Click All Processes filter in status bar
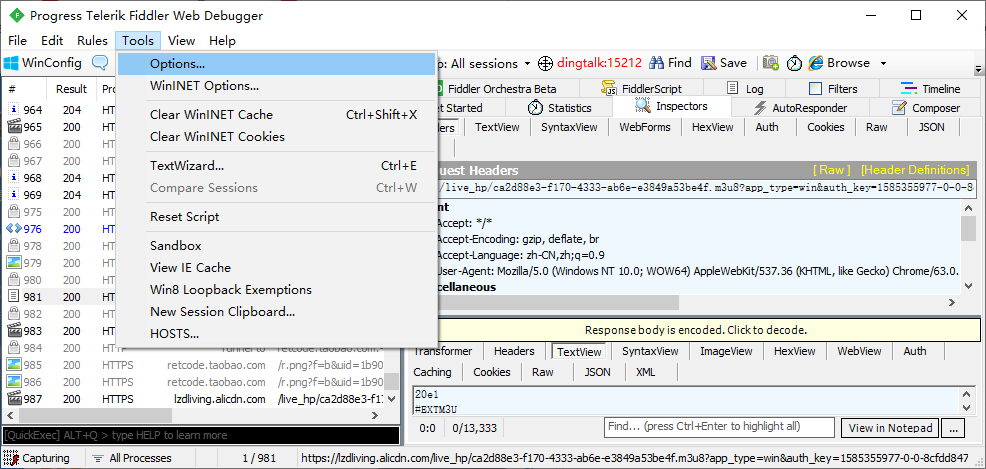 133,458
